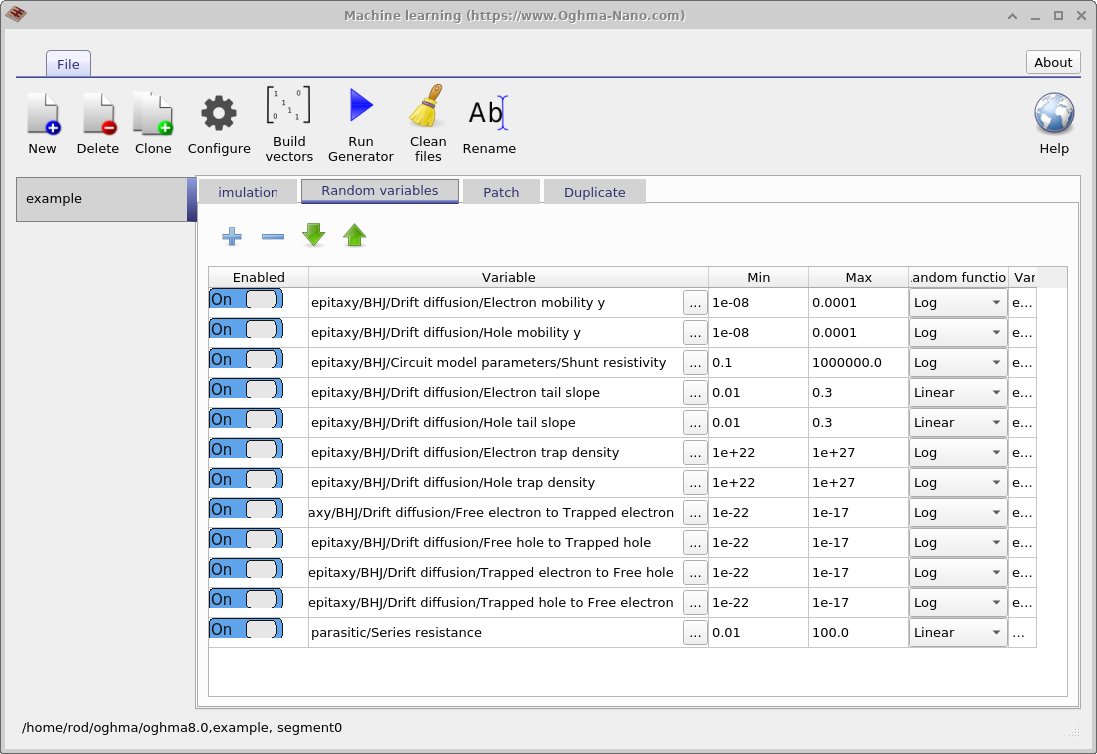Switch to the Patch tab
The width and height of the screenshot is (1097, 754).
(501, 192)
